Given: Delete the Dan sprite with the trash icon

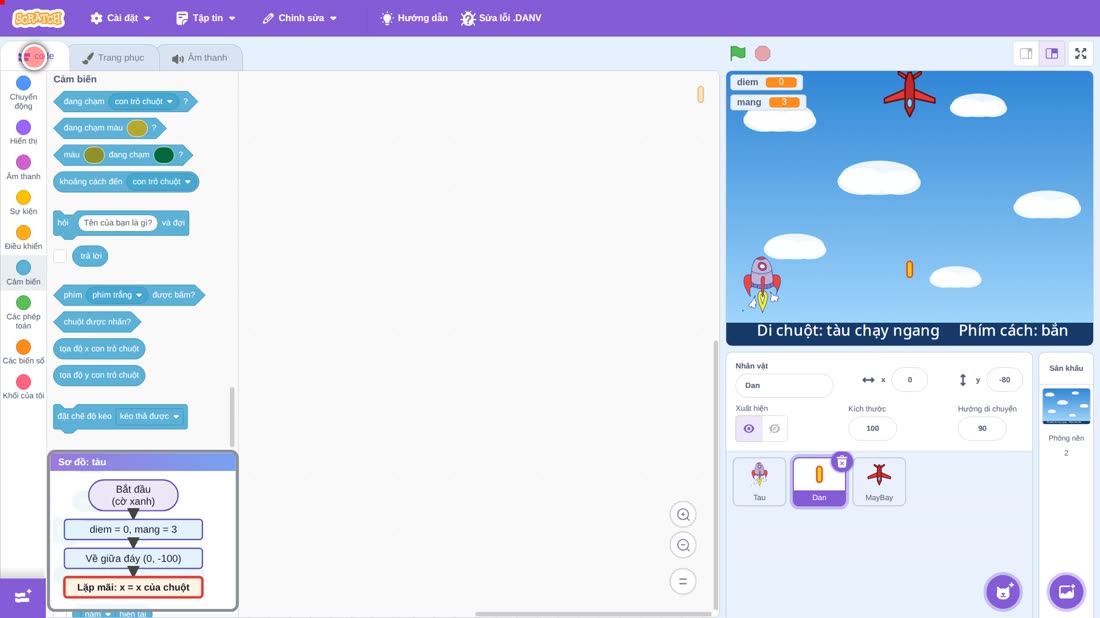Looking at the screenshot, I should coord(841,462).
